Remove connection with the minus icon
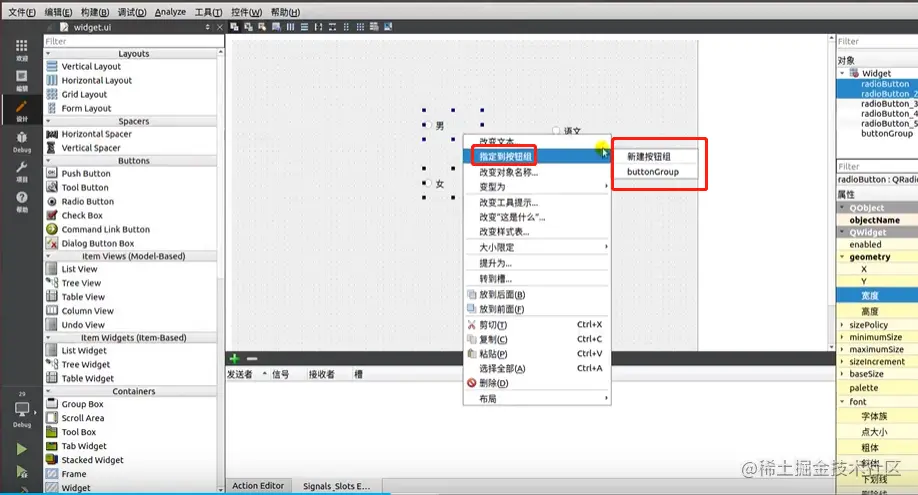Viewport: 918px width, 495px height. point(252,359)
